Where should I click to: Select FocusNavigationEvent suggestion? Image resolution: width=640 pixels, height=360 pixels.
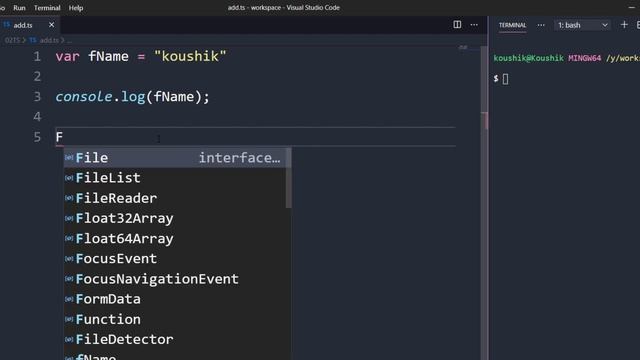pyautogui.click(x=175, y=279)
